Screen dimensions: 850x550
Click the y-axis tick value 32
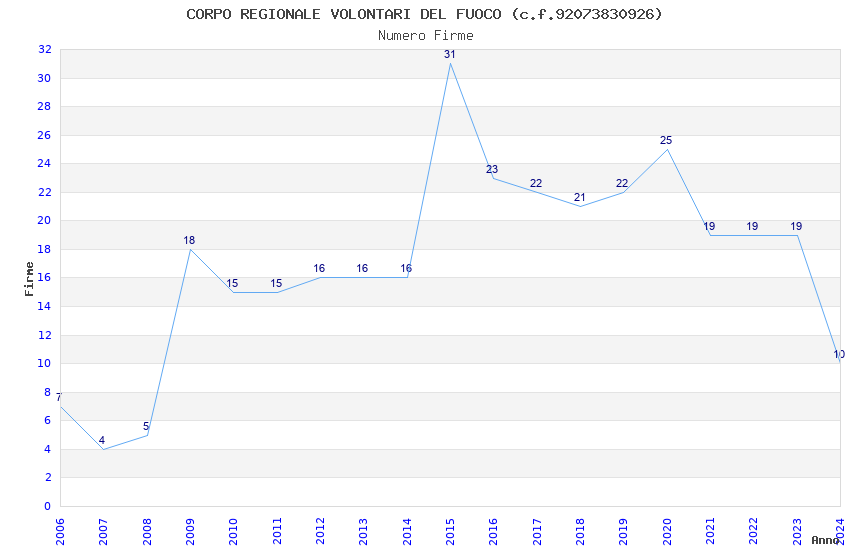click(x=44, y=49)
